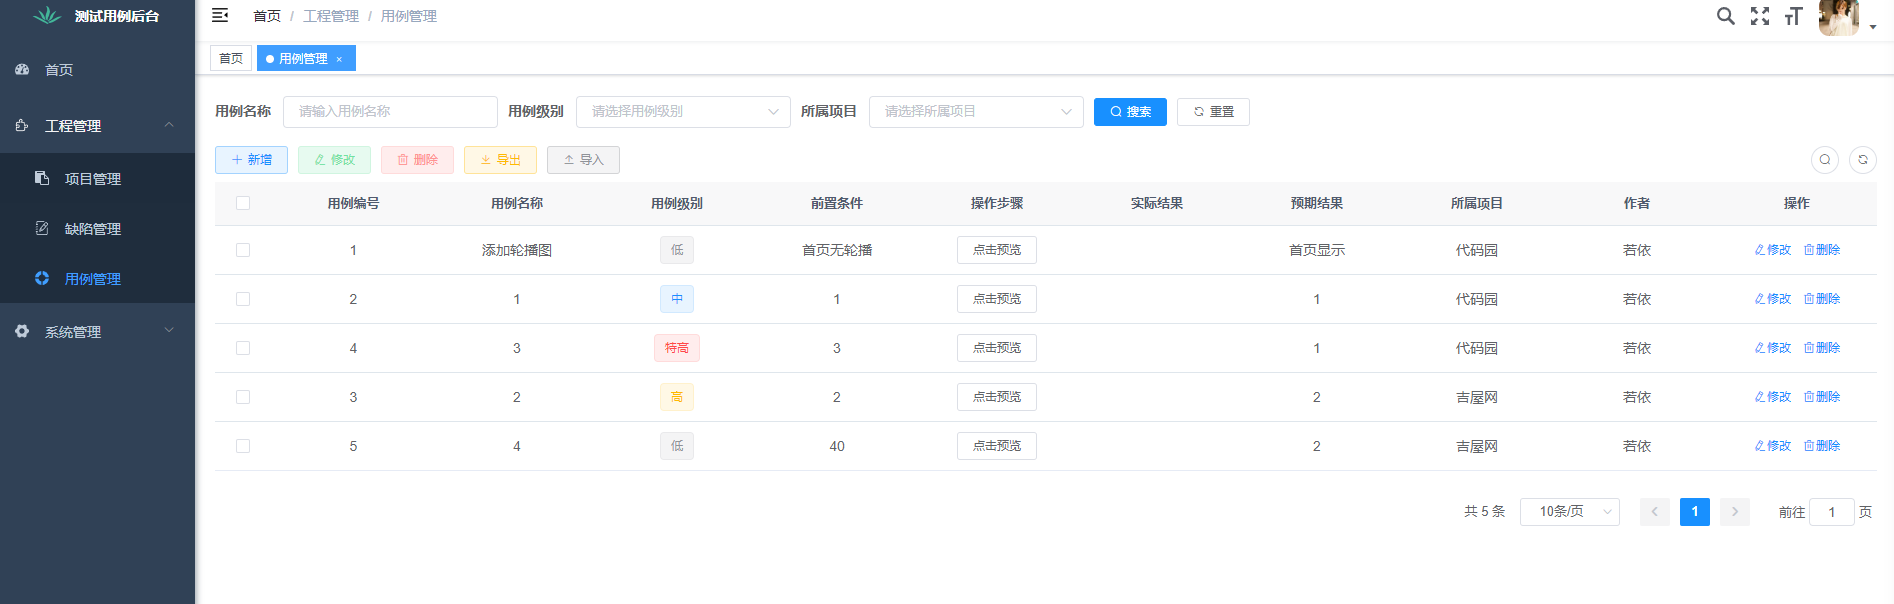Screen dimensions: 1894x604
Task: Click 点击预览 in the 特高 level row
Action: pyautogui.click(x=997, y=348)
